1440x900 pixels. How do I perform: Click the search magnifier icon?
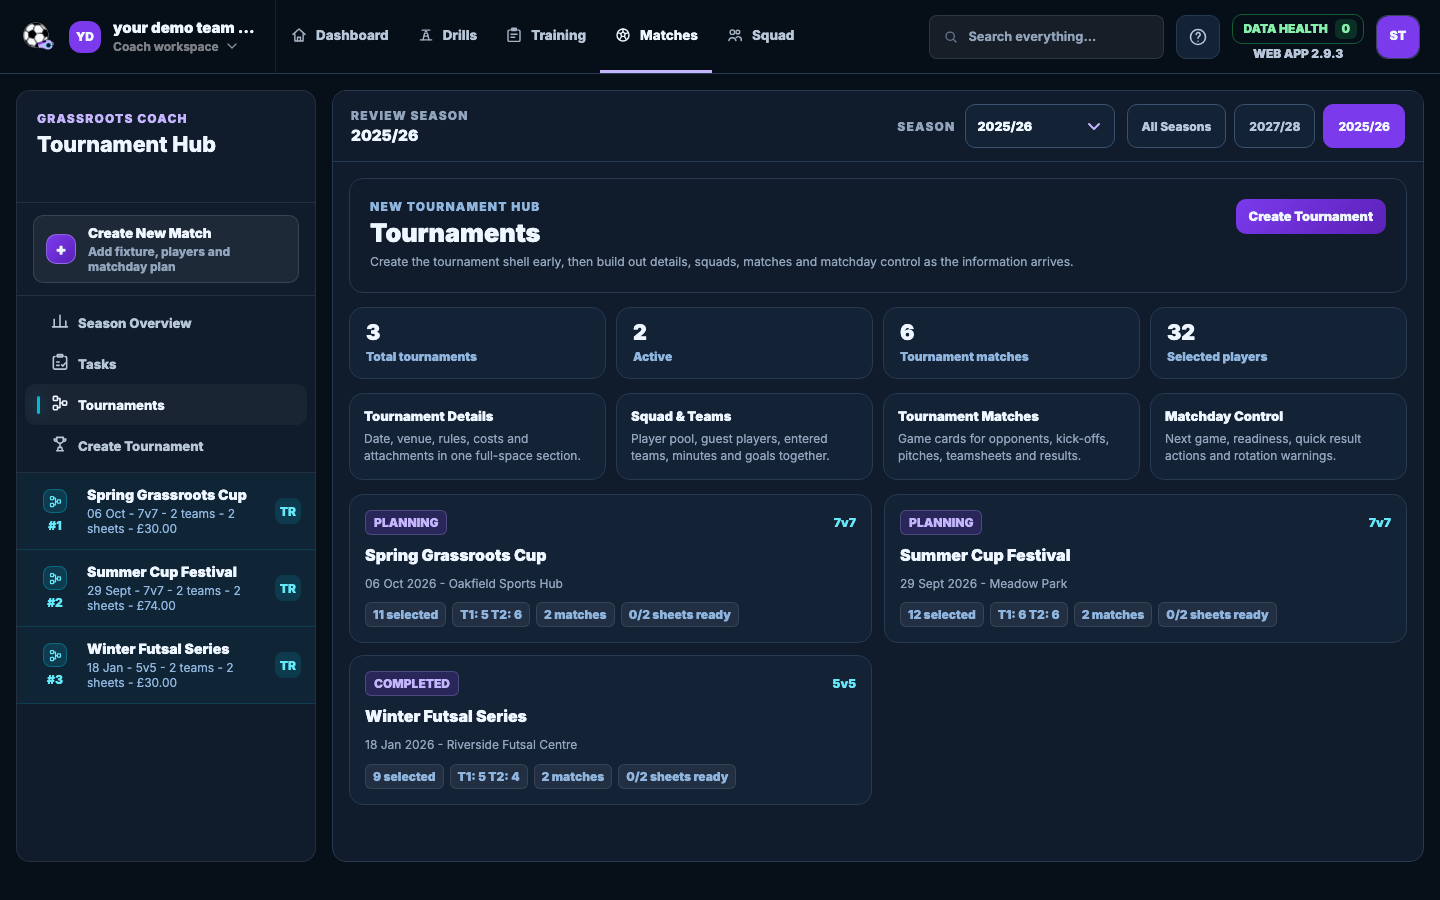tap(951, 37)
